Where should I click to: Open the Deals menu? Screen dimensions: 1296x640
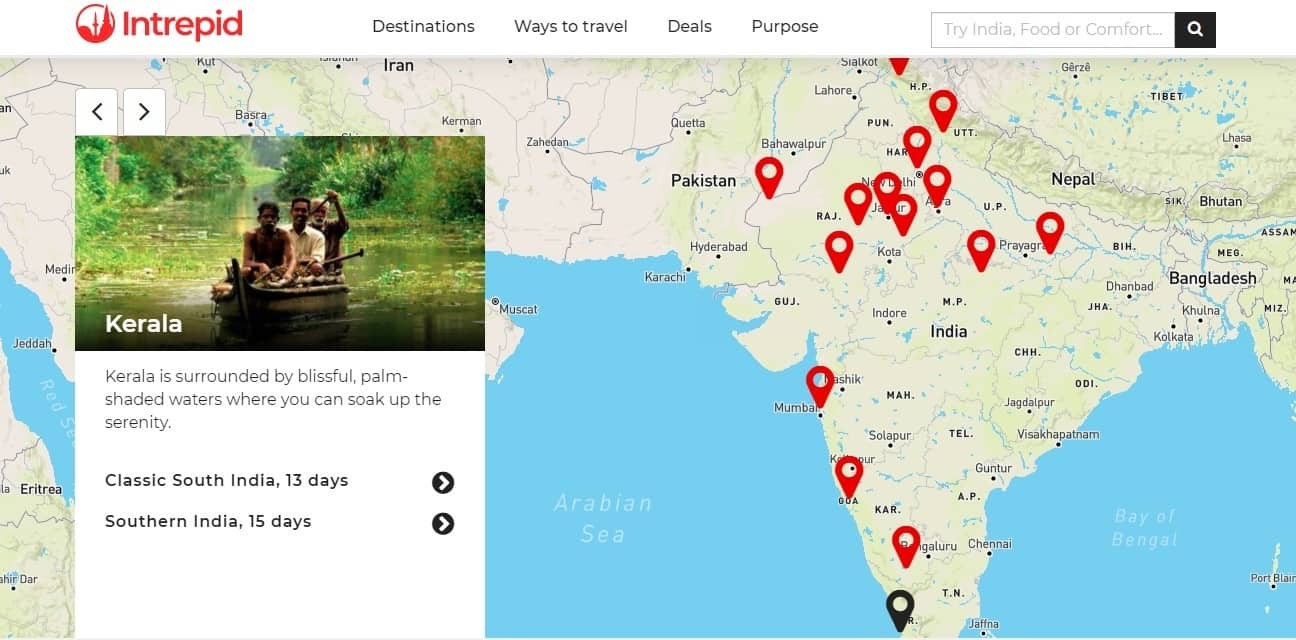click(x=689, y=27)
